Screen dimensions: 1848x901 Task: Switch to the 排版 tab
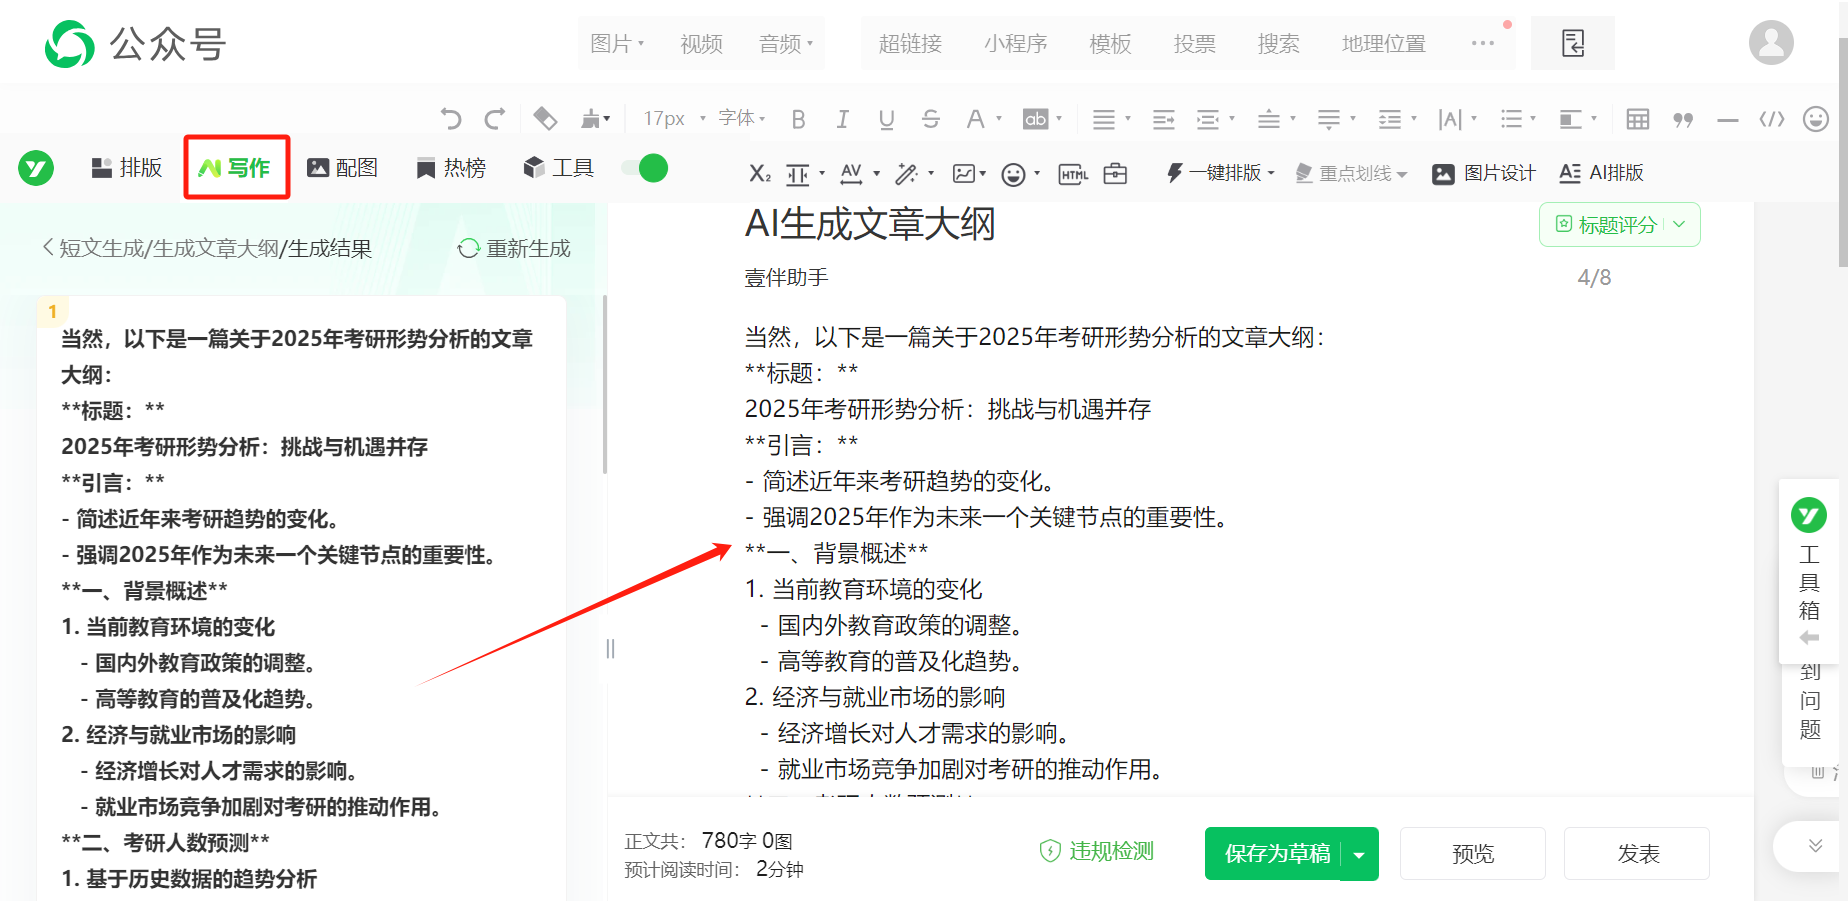126,168
